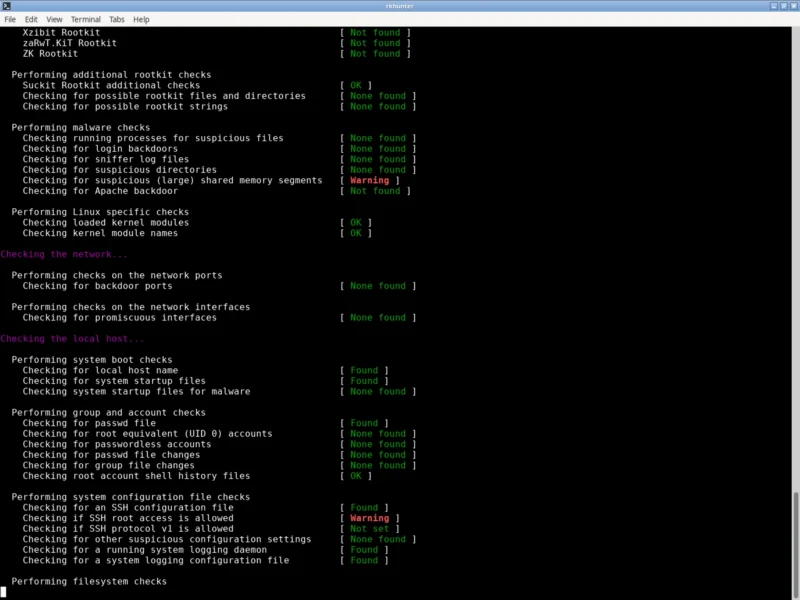The image size is (800, 600).
Task: Click 'Checking for an SSH configuration file'
Action: tap(128, 508)
